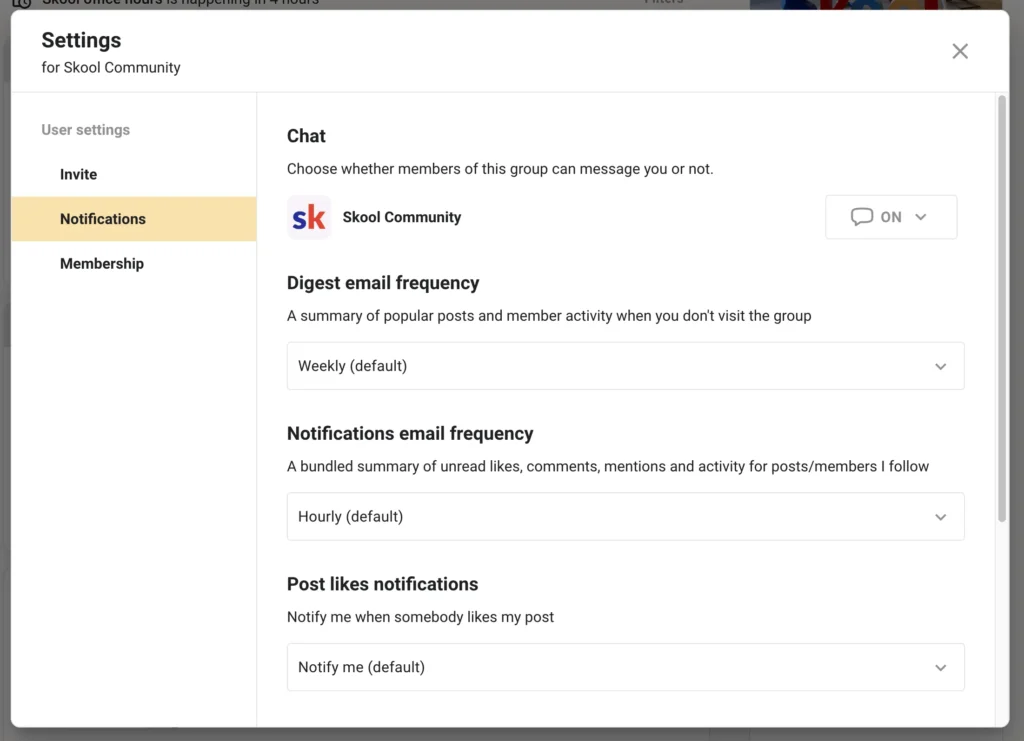Close the Settings dialog with the X
1024x741 pixels.
point(959,52)
